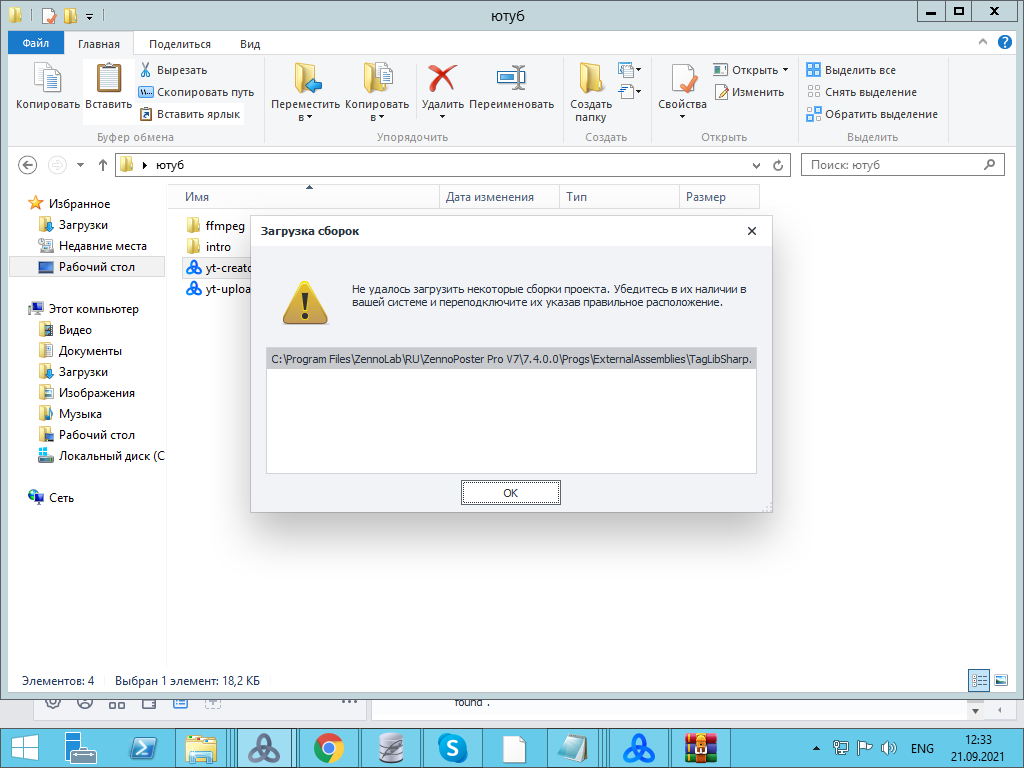Switch to the Поделиться ribbon tab
Screen dimensions: 1024x768
(x=180, y=44)
